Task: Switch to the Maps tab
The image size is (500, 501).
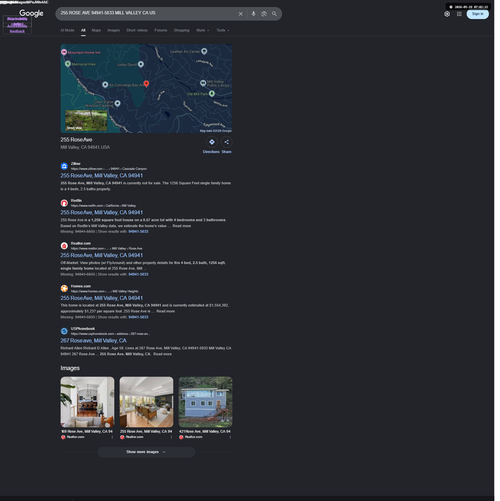Action: coord(96,30)
